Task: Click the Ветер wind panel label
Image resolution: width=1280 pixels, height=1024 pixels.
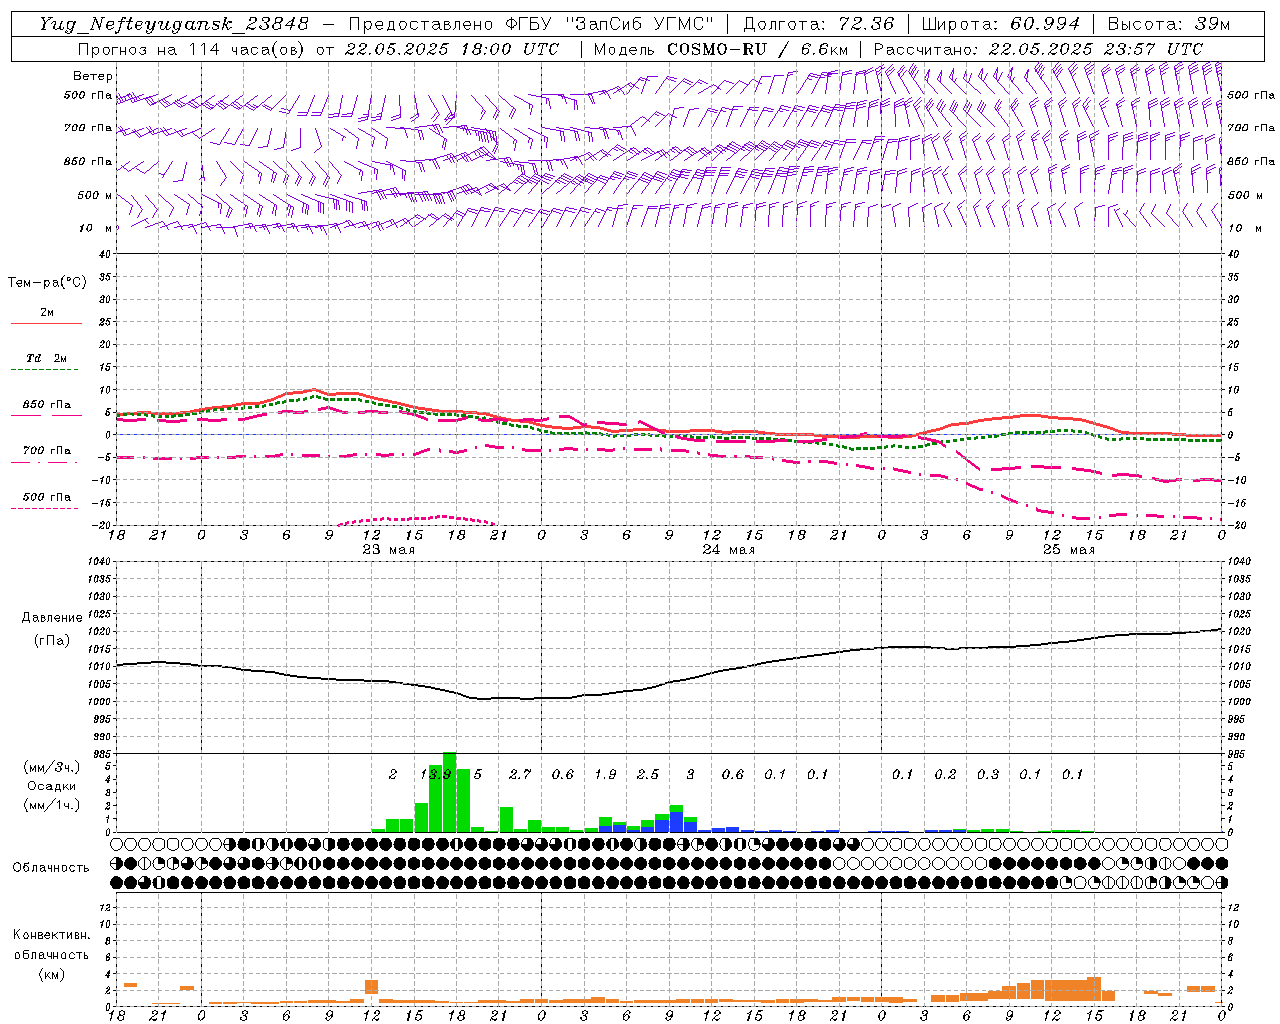Action: point(93,76)
